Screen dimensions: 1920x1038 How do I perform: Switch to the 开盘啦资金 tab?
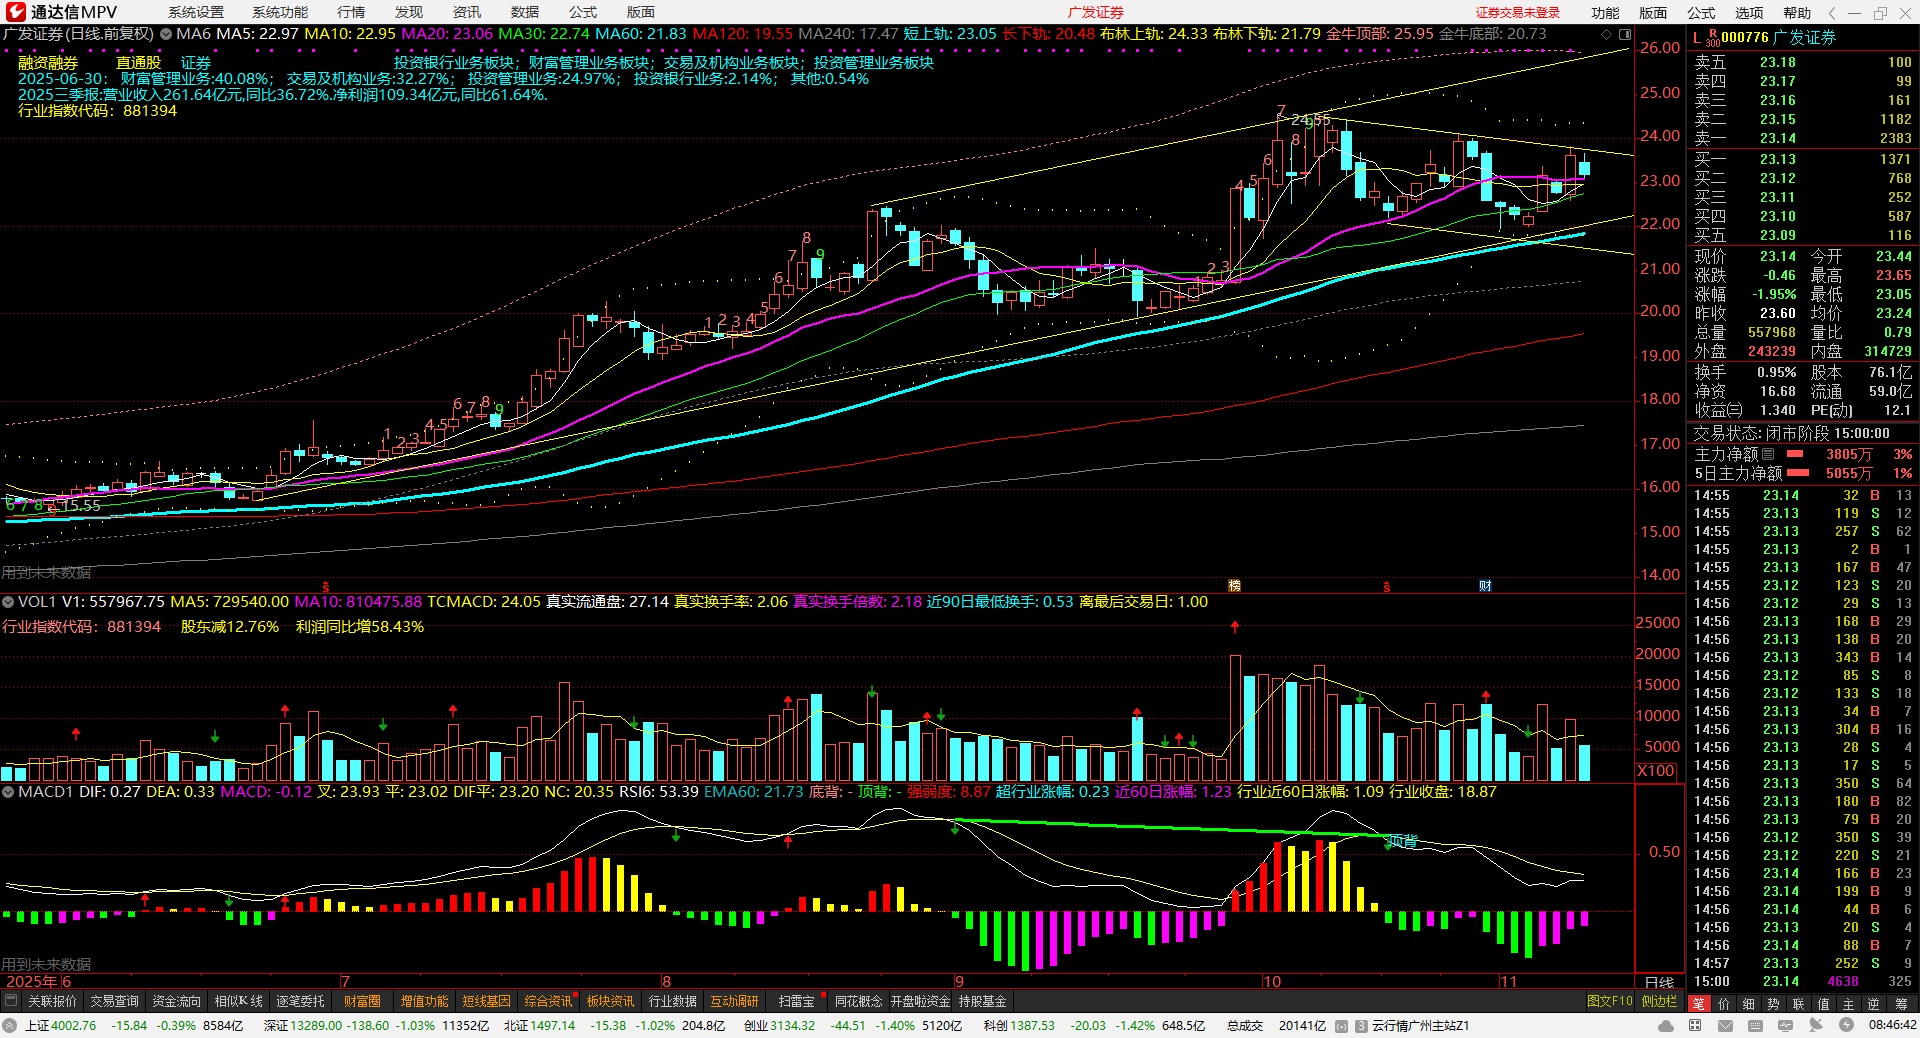pyautogui.click(x=920, y=1001)
